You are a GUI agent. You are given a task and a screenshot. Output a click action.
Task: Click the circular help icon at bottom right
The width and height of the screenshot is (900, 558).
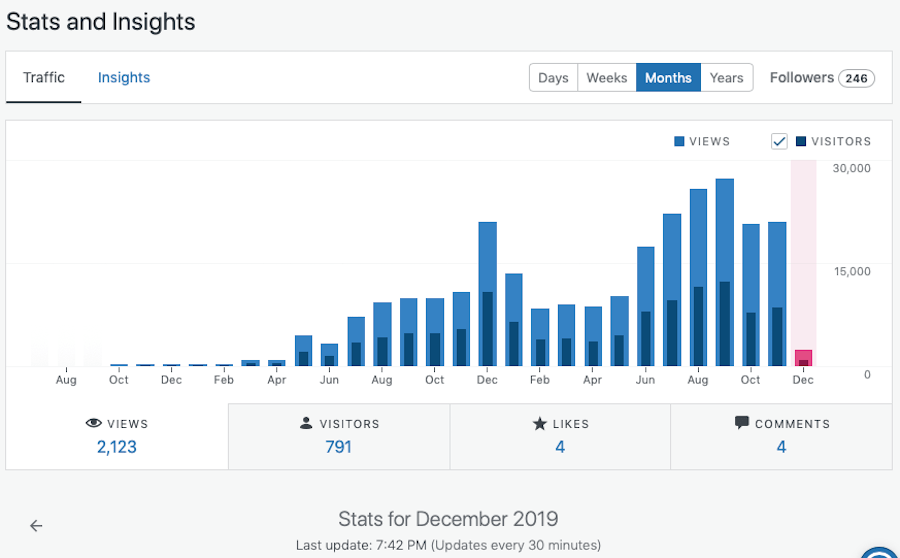[881, 552]
